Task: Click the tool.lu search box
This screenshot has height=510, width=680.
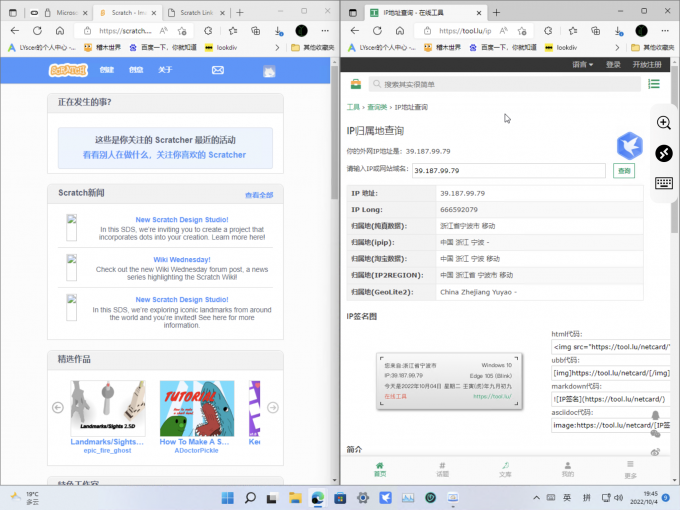Action: pos(504,84)
